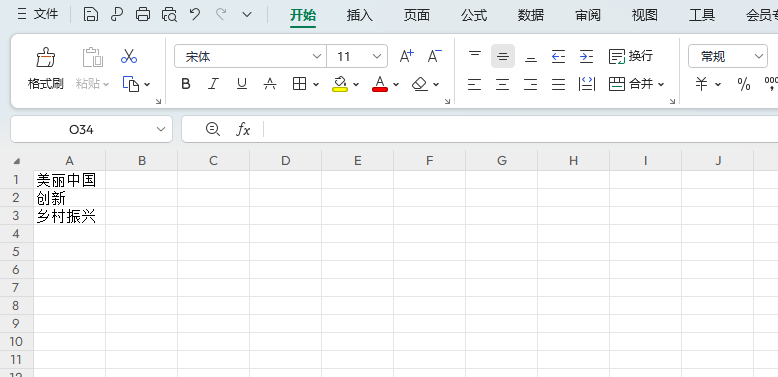
Task: Click the Paste clipboard icon
Action: pos(92,57)
